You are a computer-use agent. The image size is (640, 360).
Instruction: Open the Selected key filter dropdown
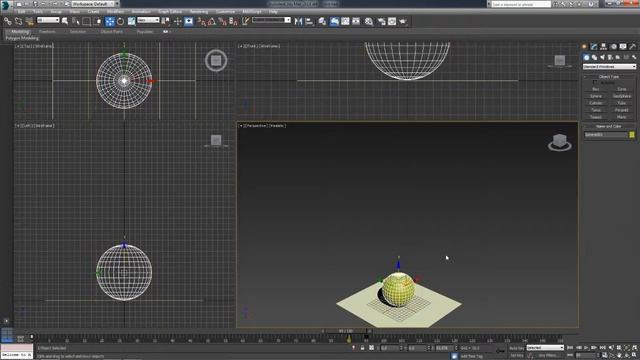click(545, 348)
